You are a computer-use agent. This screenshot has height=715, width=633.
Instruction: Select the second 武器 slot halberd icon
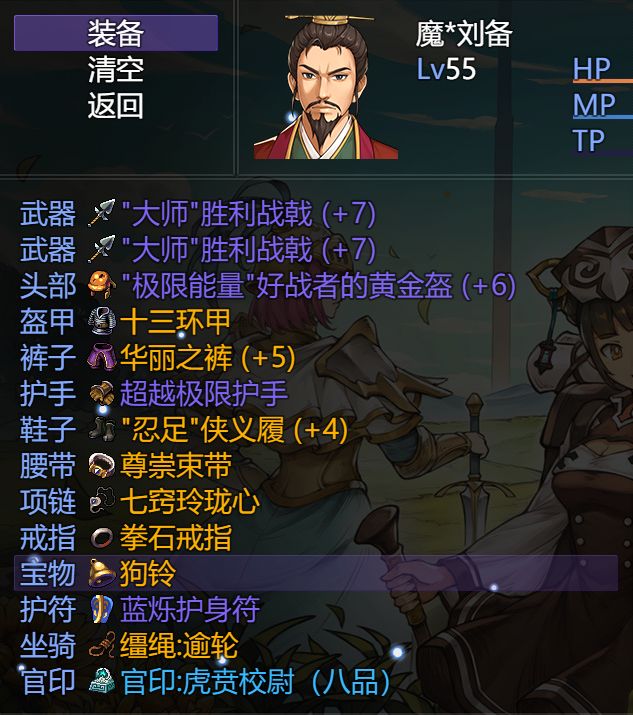[101, 249]
